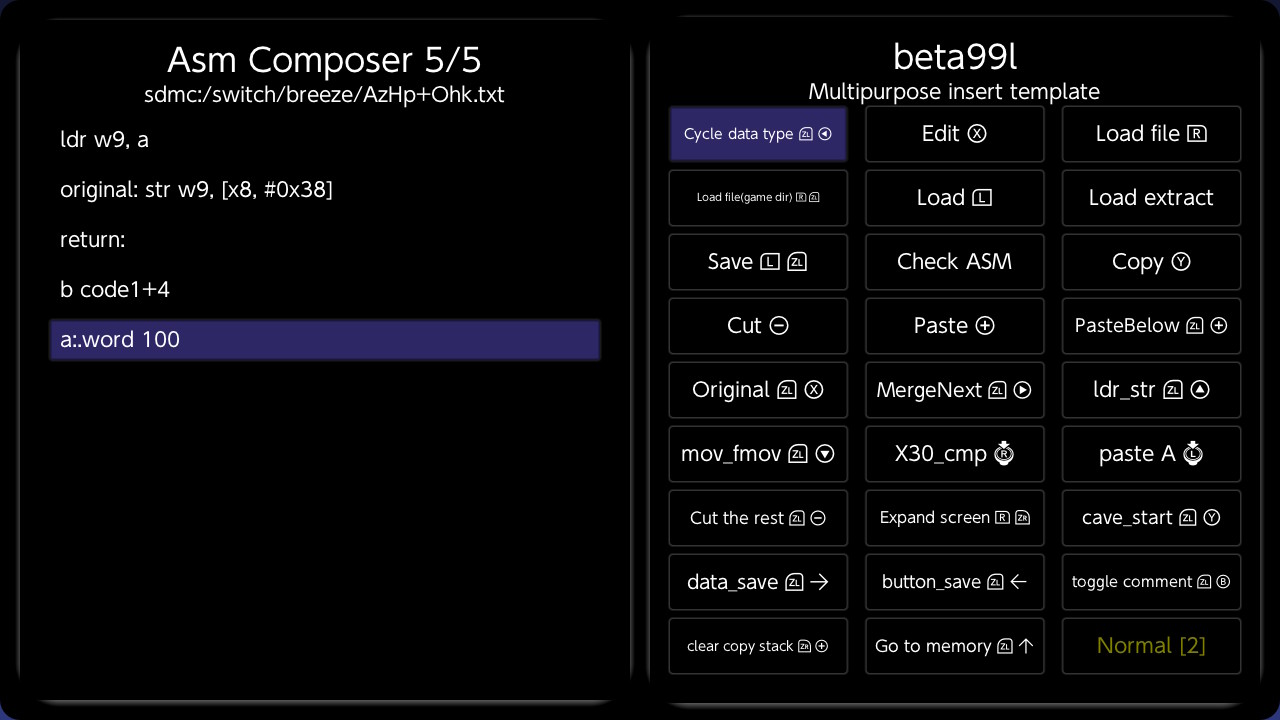The image size is (1280, 720).
Task: Open Edit with the X icon
Action: (954, 134)
